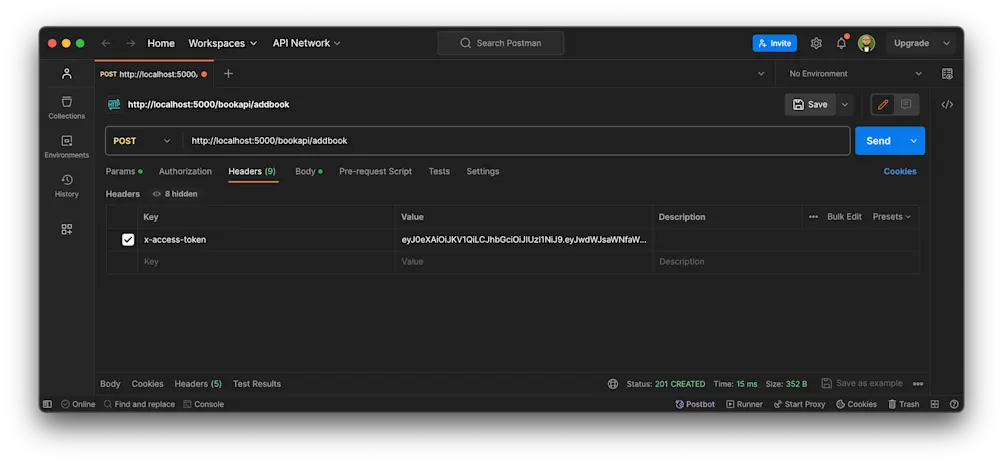
Task: Open the help icon in status bar
Action: pyautogui.click(x=954, y=404)
